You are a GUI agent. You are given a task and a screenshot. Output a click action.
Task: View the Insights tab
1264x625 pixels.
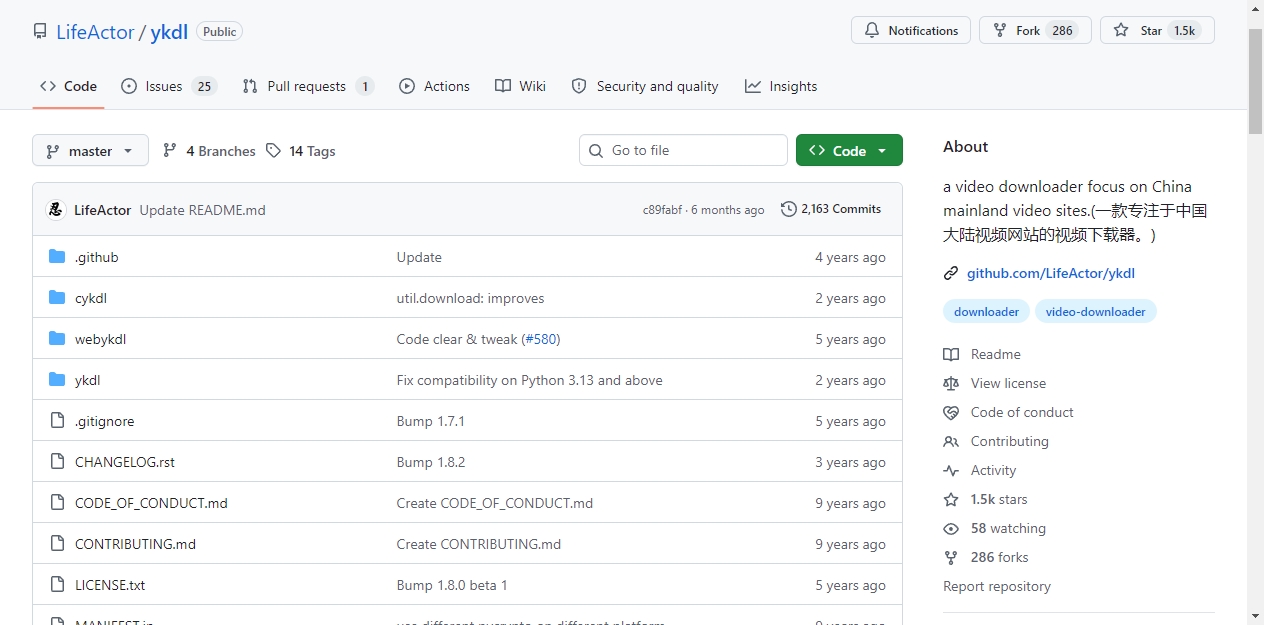click(x=781, y=86)
